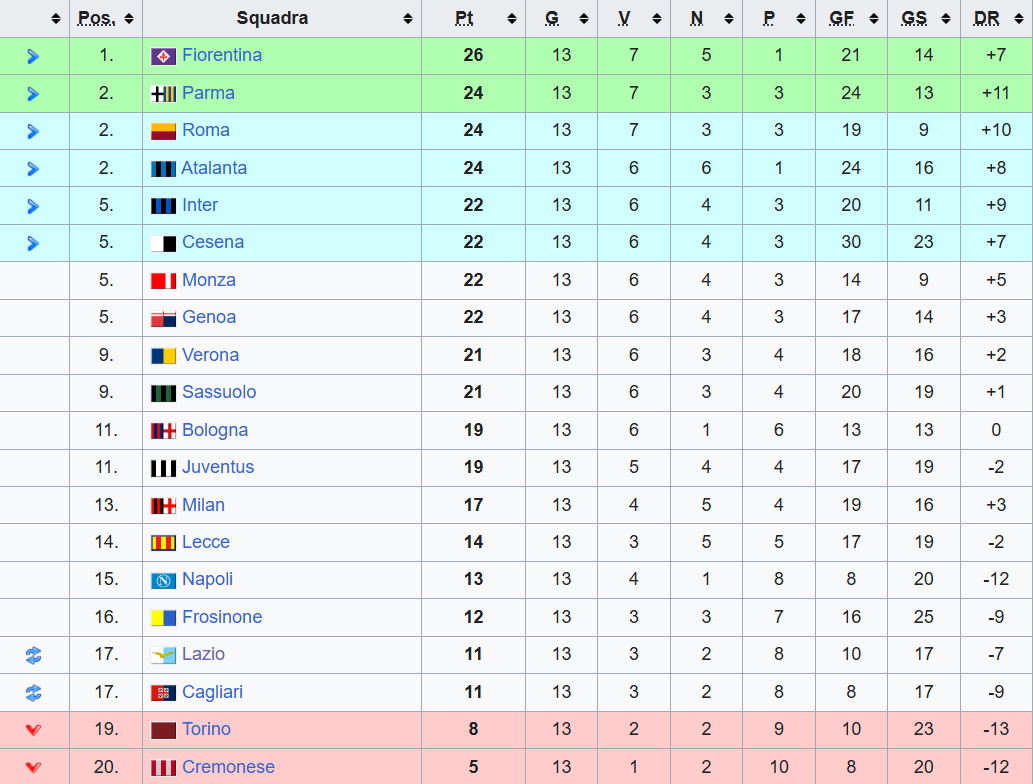Viewport: 1033px width, 784px height.
Task: Click the Napoli club badge icon
Action: tap(163, 580)
